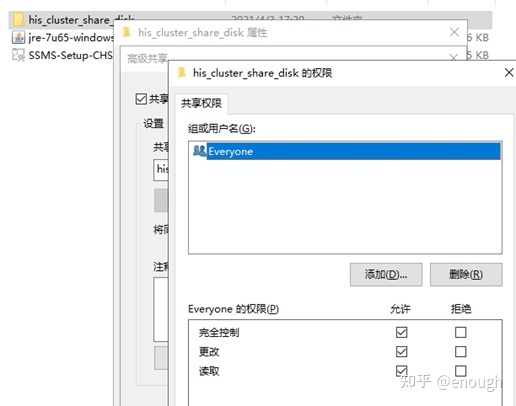Check Deny checkbox for Change (更改)

pos(461,352)
